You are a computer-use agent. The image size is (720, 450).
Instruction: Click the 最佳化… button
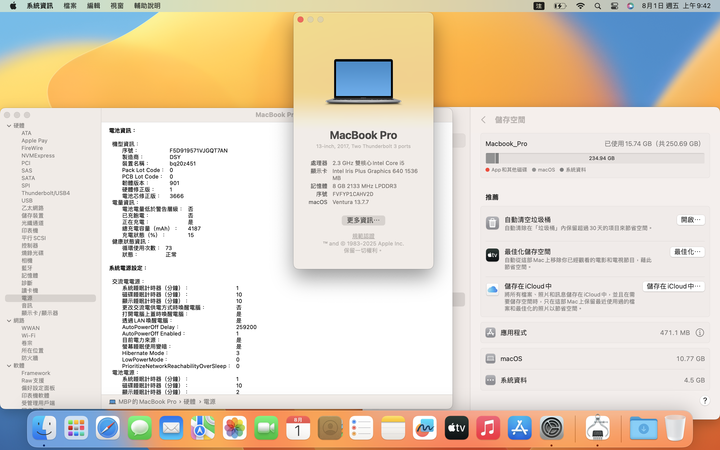687,252
